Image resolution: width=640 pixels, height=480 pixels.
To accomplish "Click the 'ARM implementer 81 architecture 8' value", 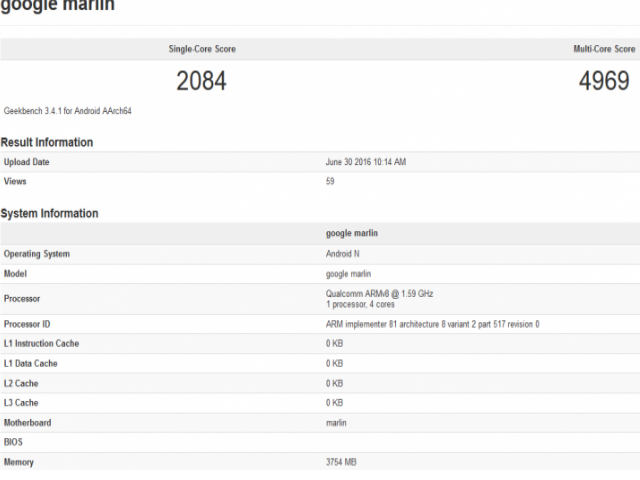I will coord(432,324).
